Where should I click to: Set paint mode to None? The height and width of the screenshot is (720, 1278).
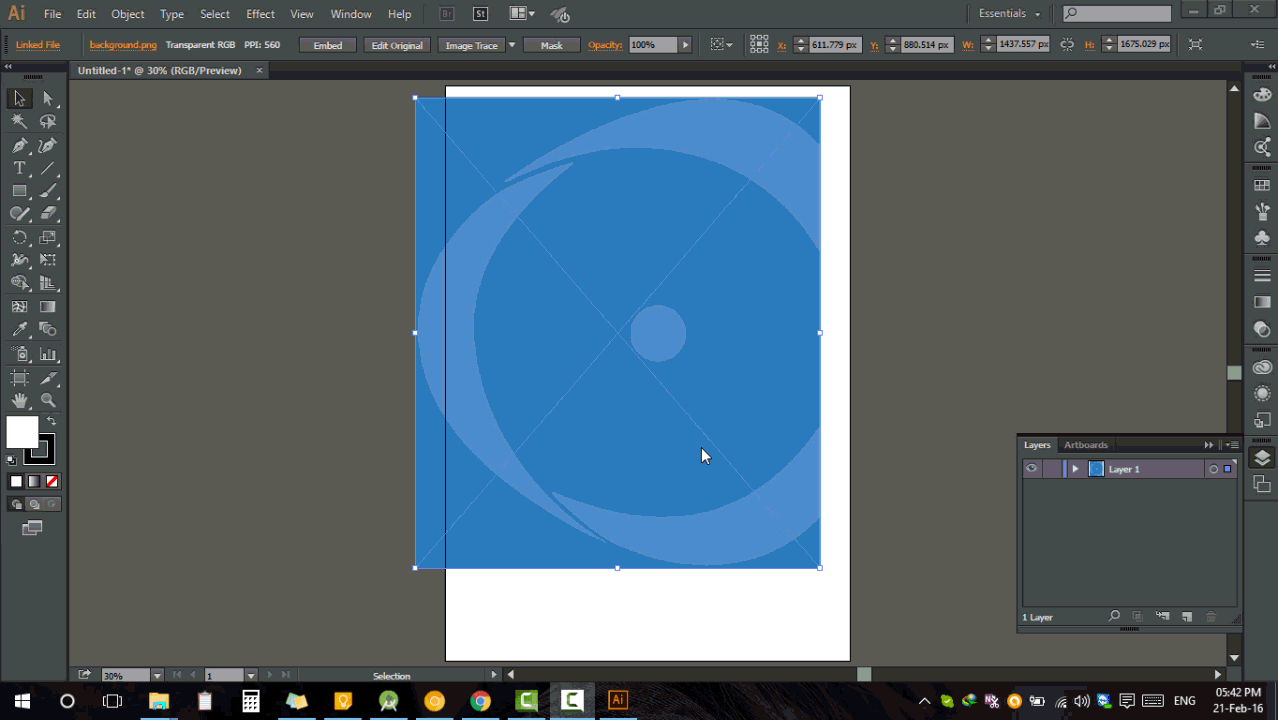[52, 482]
